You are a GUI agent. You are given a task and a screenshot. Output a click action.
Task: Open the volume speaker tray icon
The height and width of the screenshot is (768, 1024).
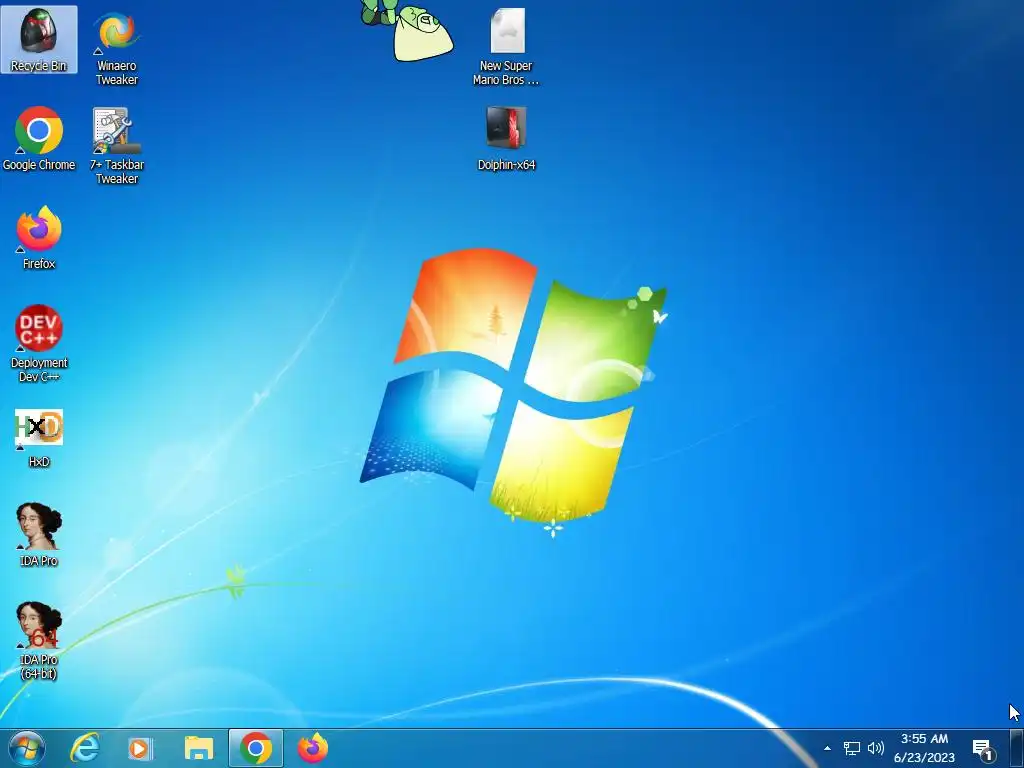(x=876, y=748)
